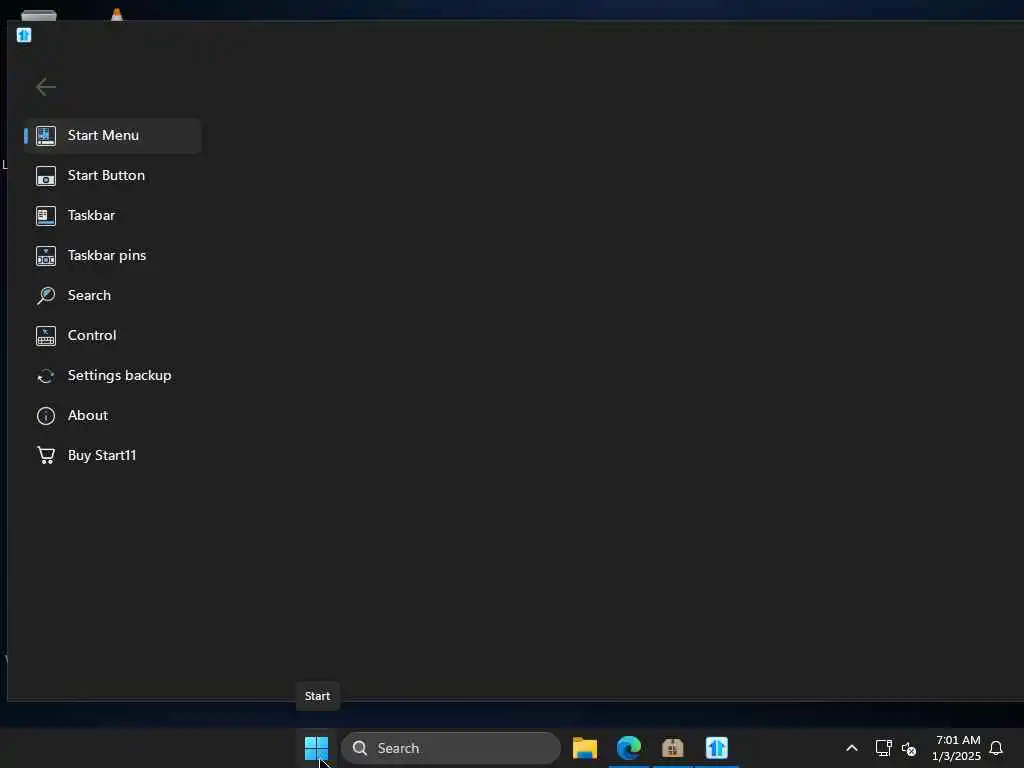The width and height of the screenshot is (1024, 768).
Task: Go back with the arrow button
Action: tap(46, 86)
